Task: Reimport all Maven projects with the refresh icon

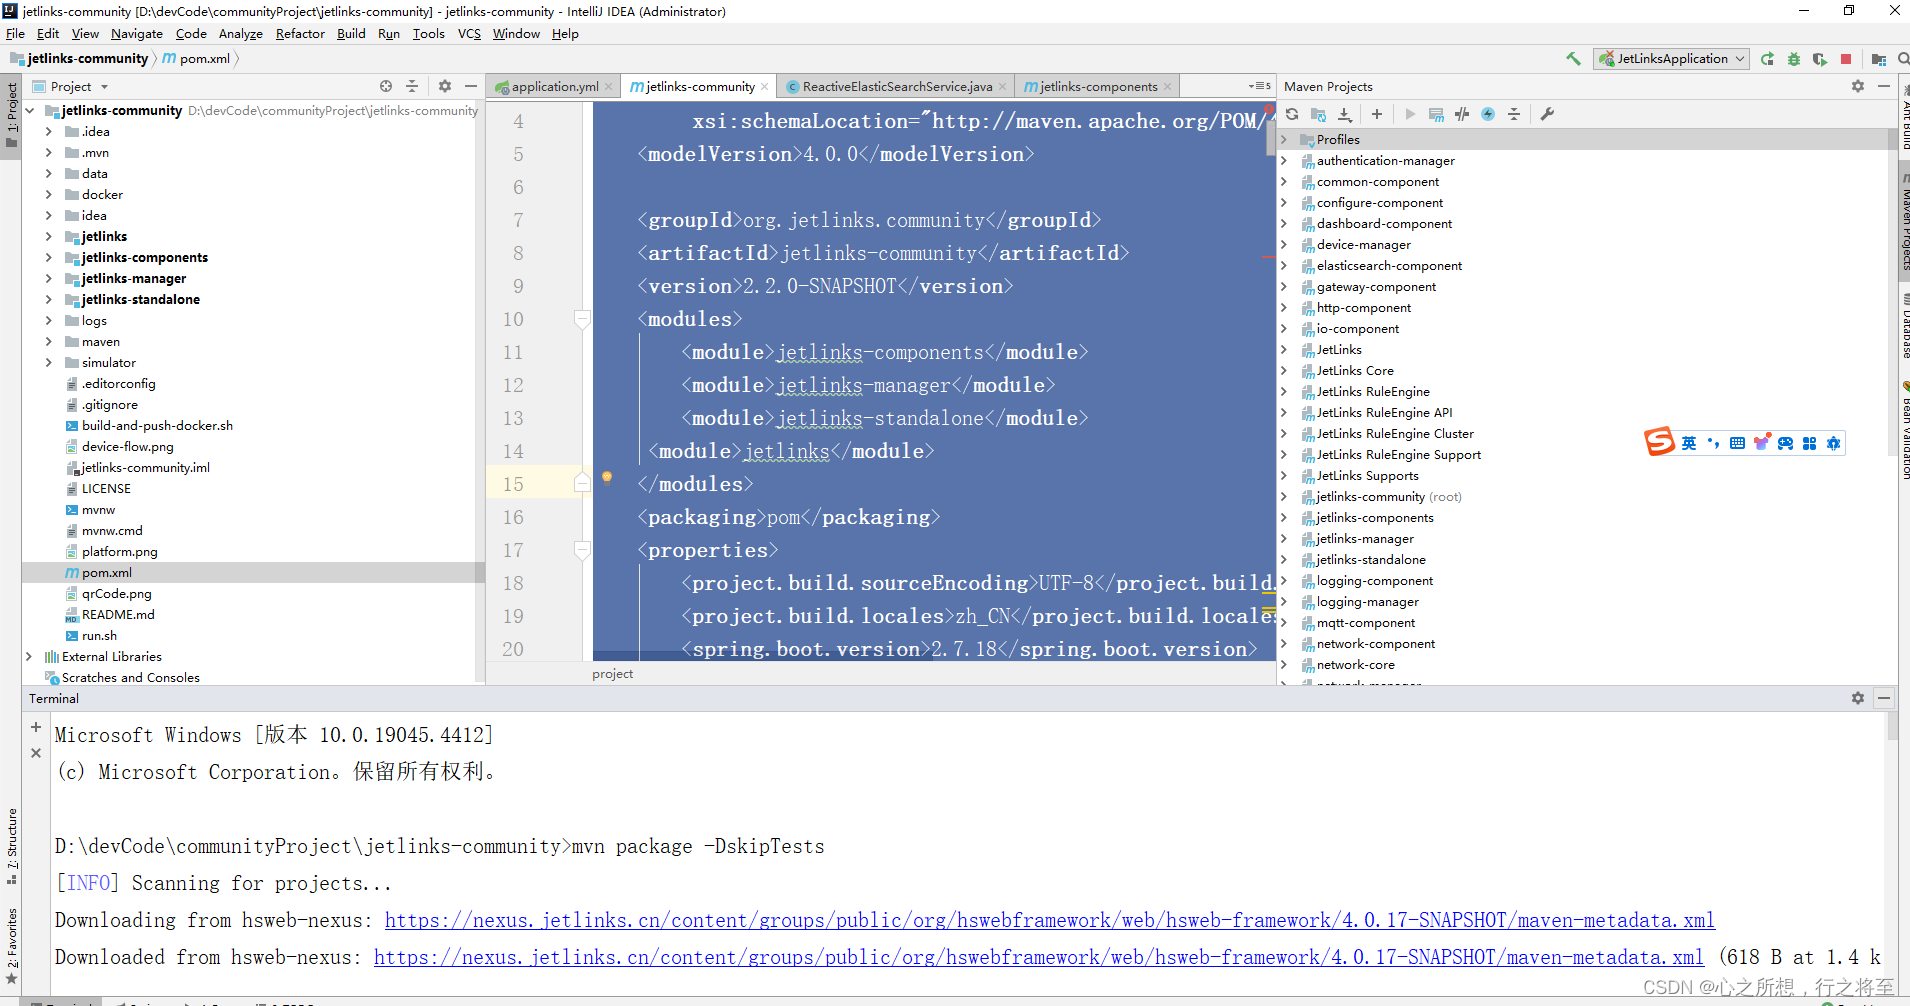Action: click(x=1292, y=114)
